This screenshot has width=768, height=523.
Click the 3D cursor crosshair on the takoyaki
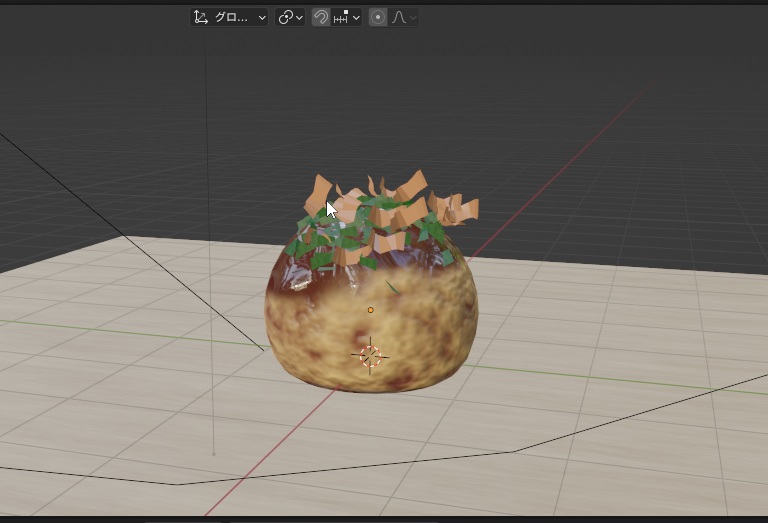(x=370, y=355)
